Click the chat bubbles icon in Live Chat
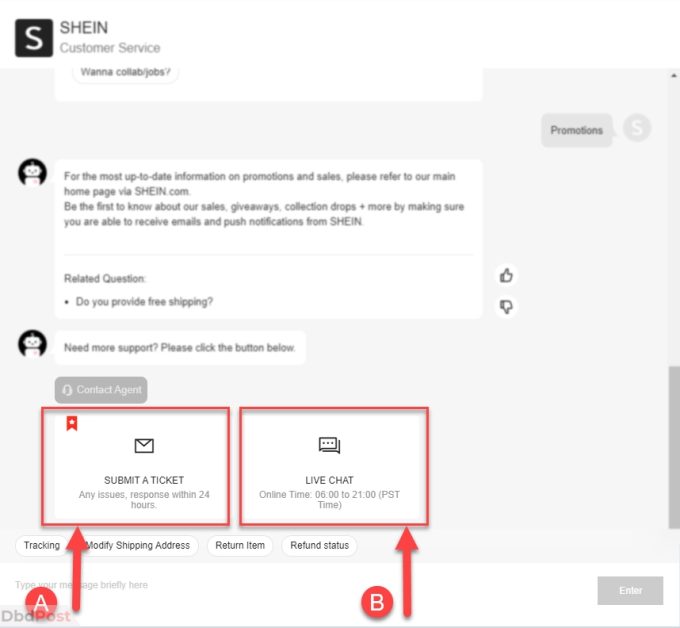Viewport: 680px width, 628px height. click(330, 445)
